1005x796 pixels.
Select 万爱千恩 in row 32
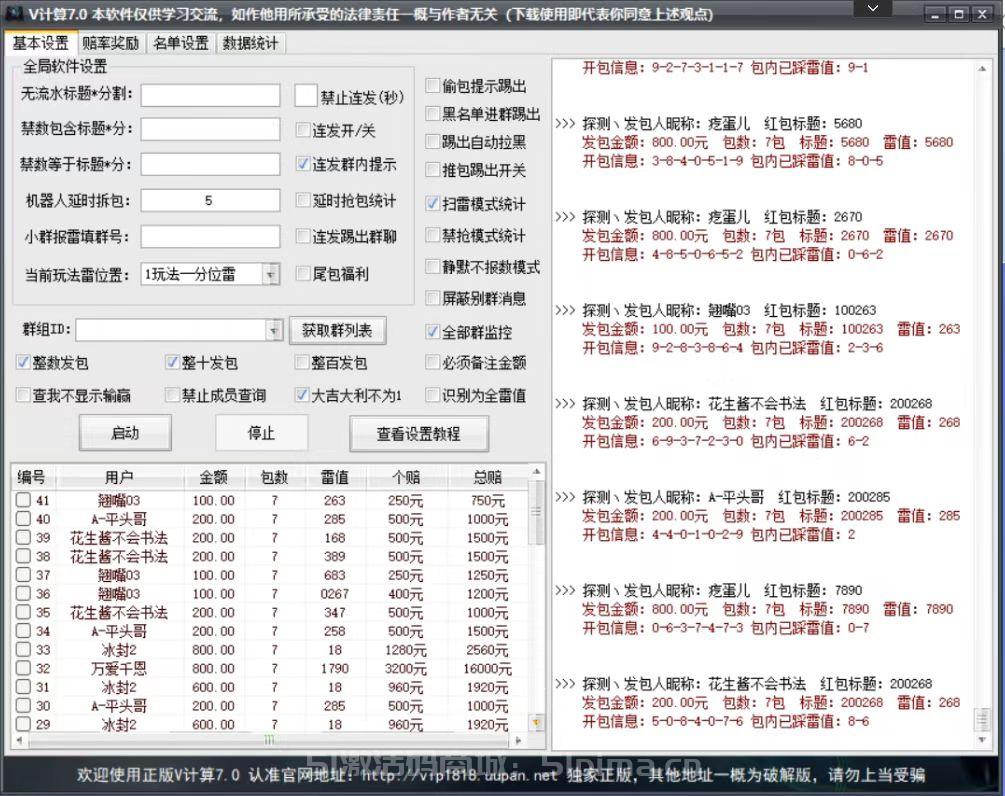[119, 668]
